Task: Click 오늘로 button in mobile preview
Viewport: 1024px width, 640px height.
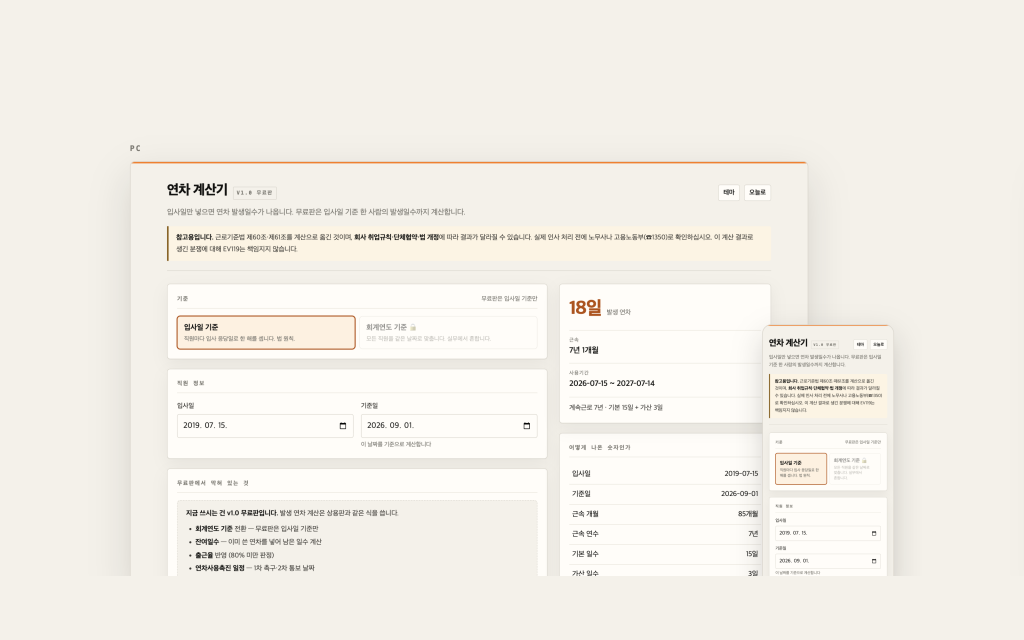Action: coord(878,344)
